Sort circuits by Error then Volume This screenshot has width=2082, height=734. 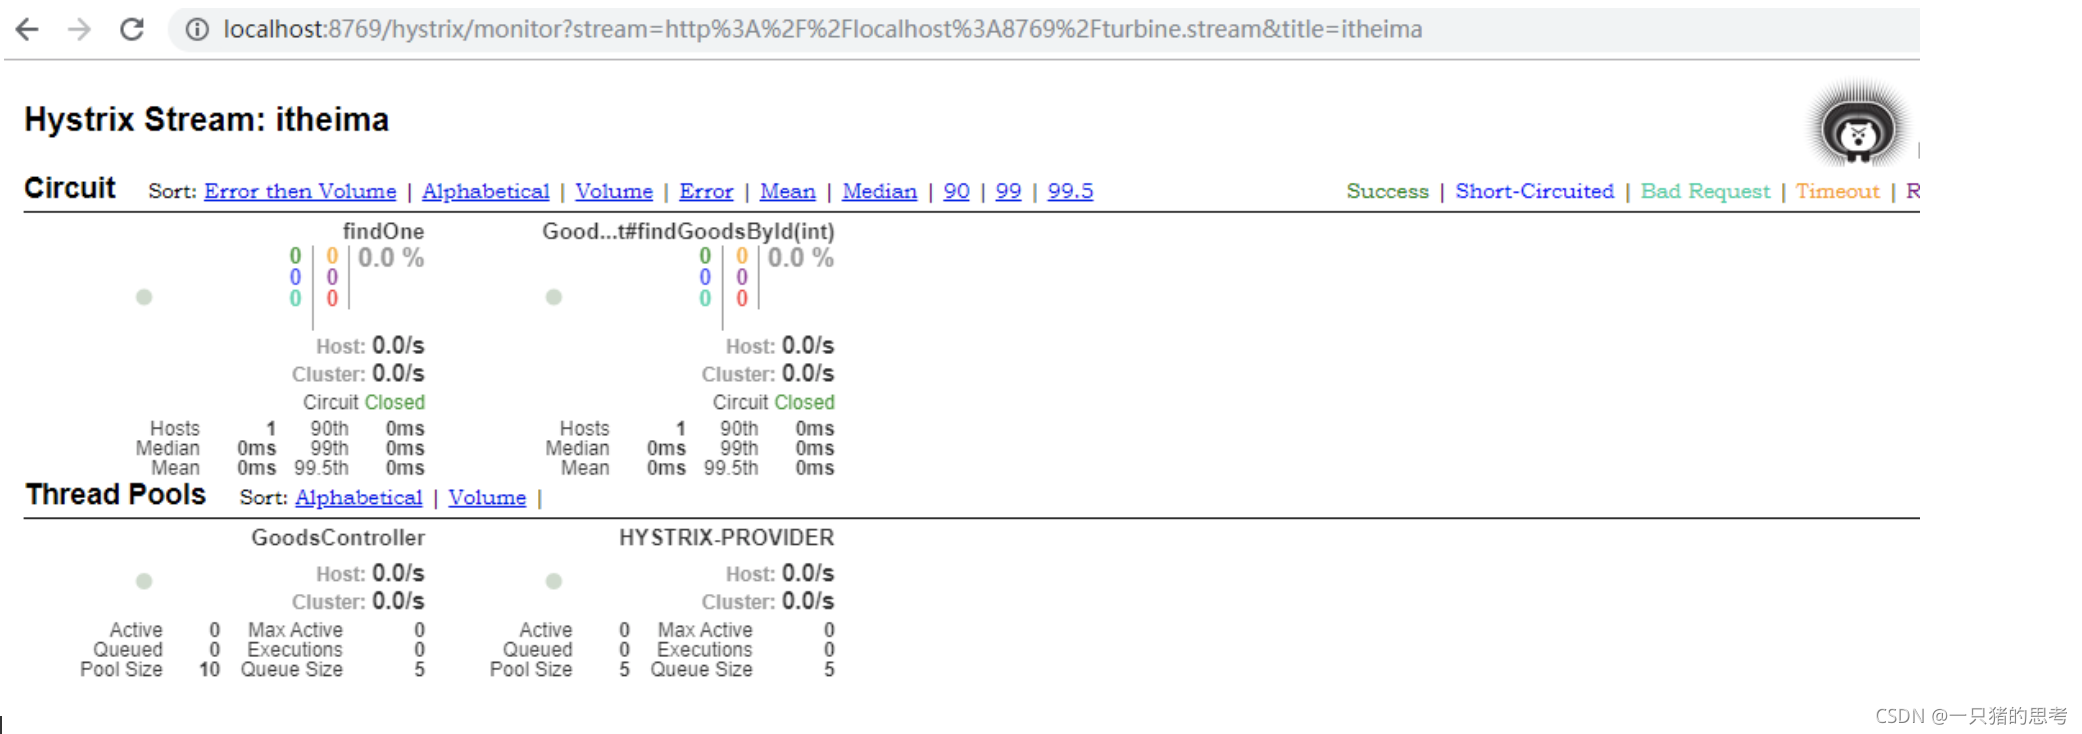300,191
